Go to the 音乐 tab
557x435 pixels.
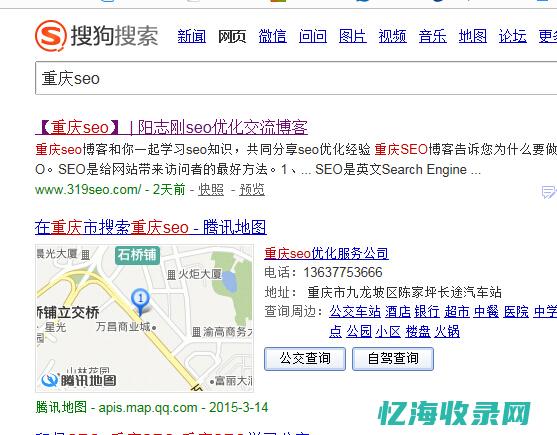pyautogui.click(x=432, y=36)
